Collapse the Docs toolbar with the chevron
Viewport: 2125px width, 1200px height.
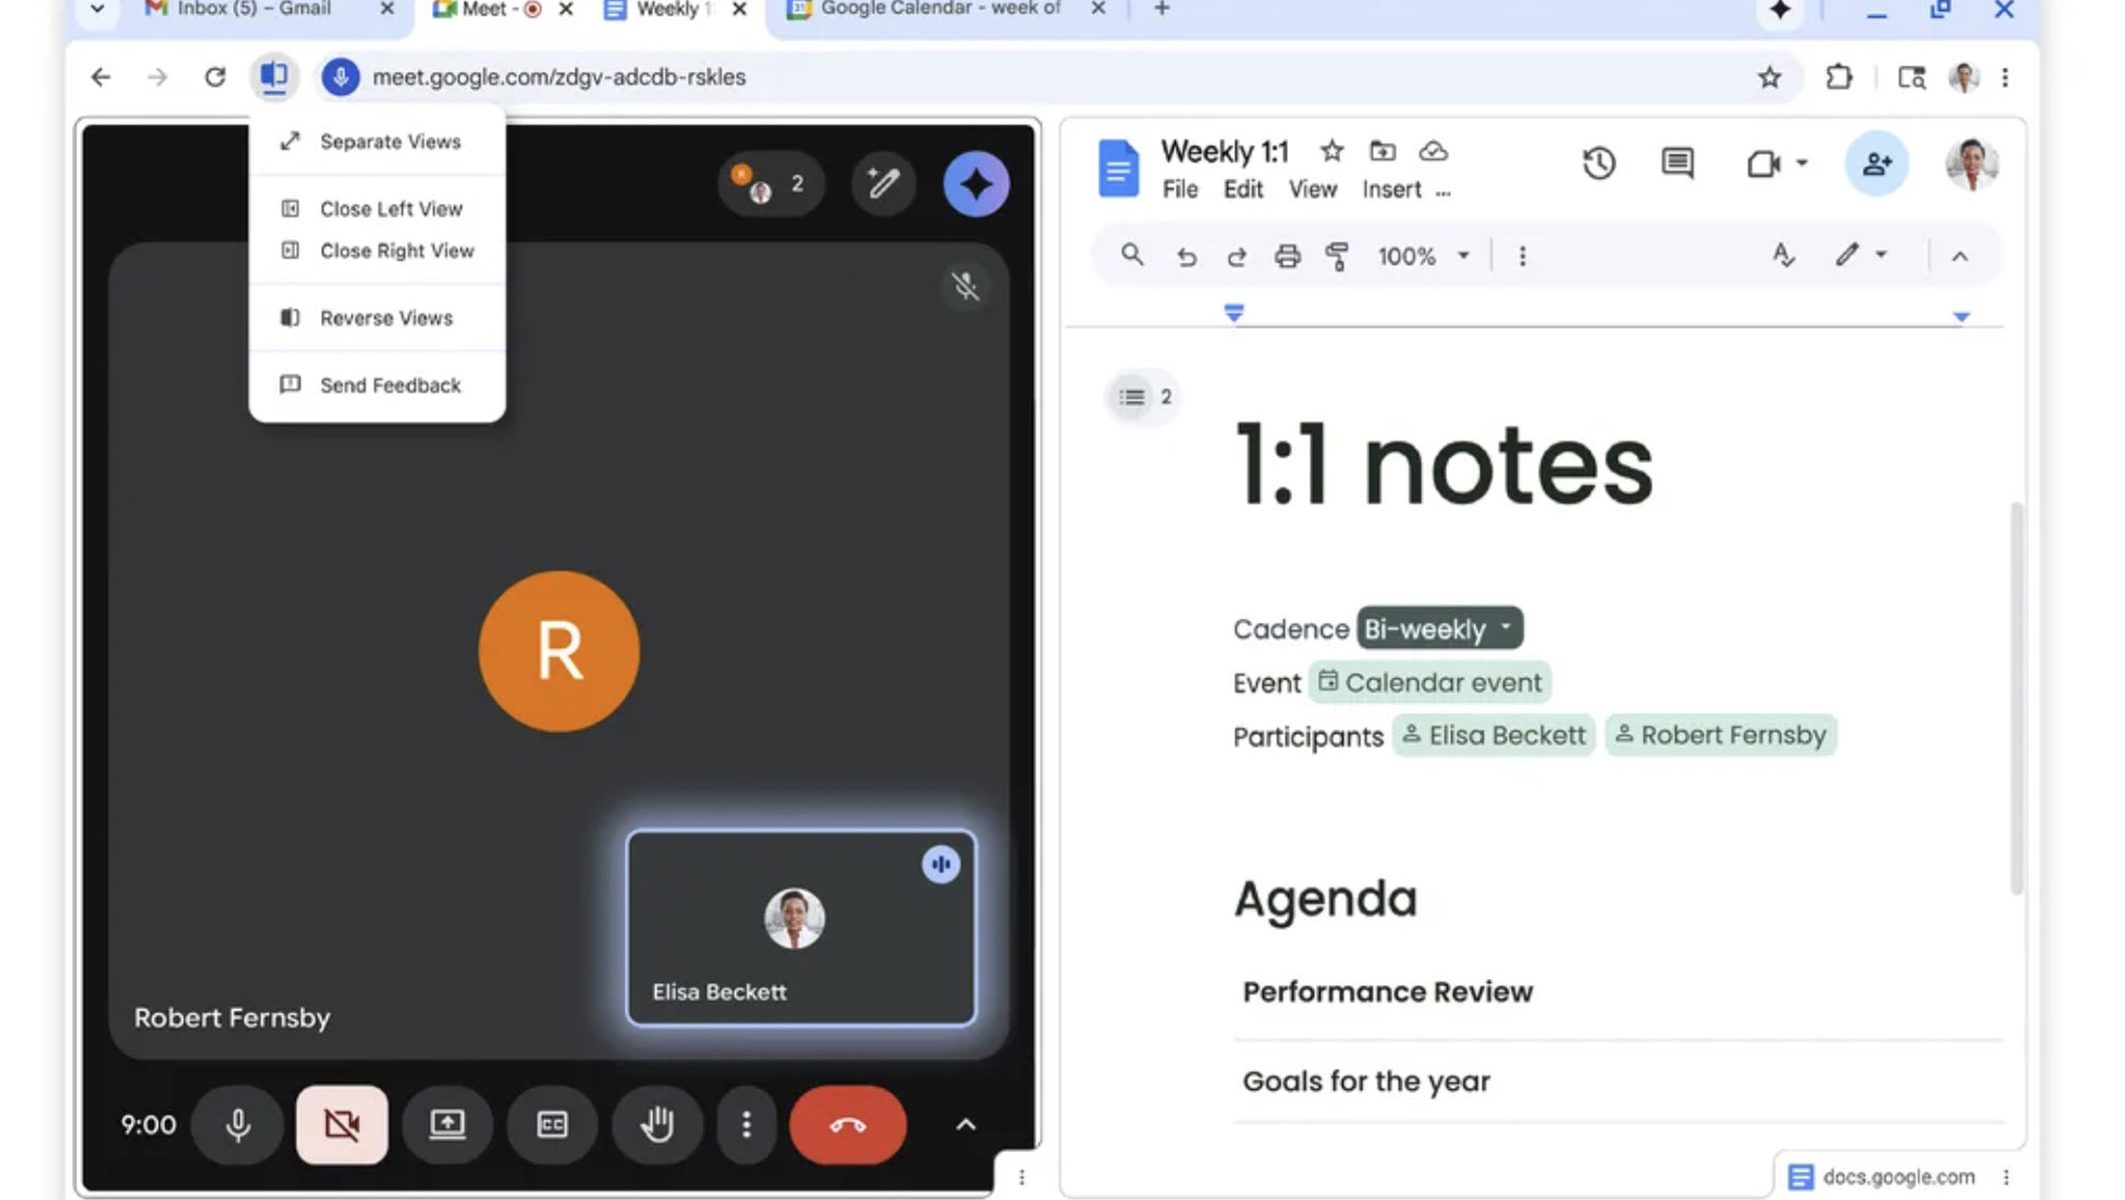pyautogui.click(x=1959, y=257)
